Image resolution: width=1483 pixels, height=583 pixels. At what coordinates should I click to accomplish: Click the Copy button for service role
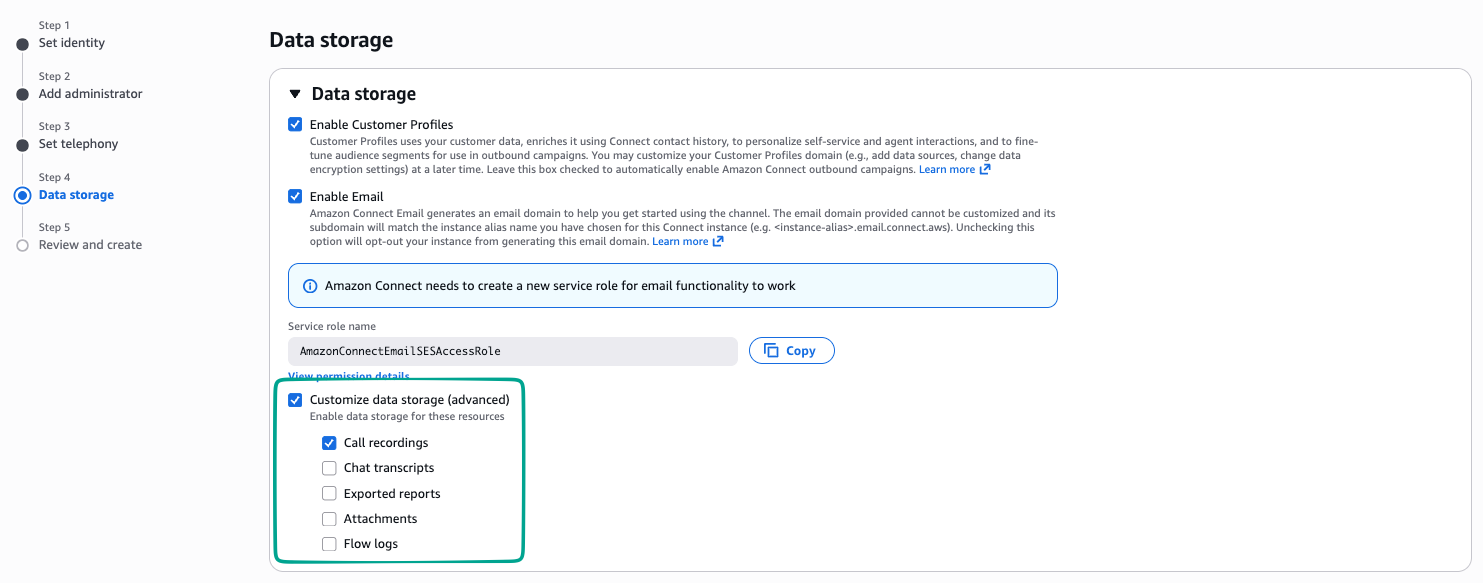[x=791, y=351]
